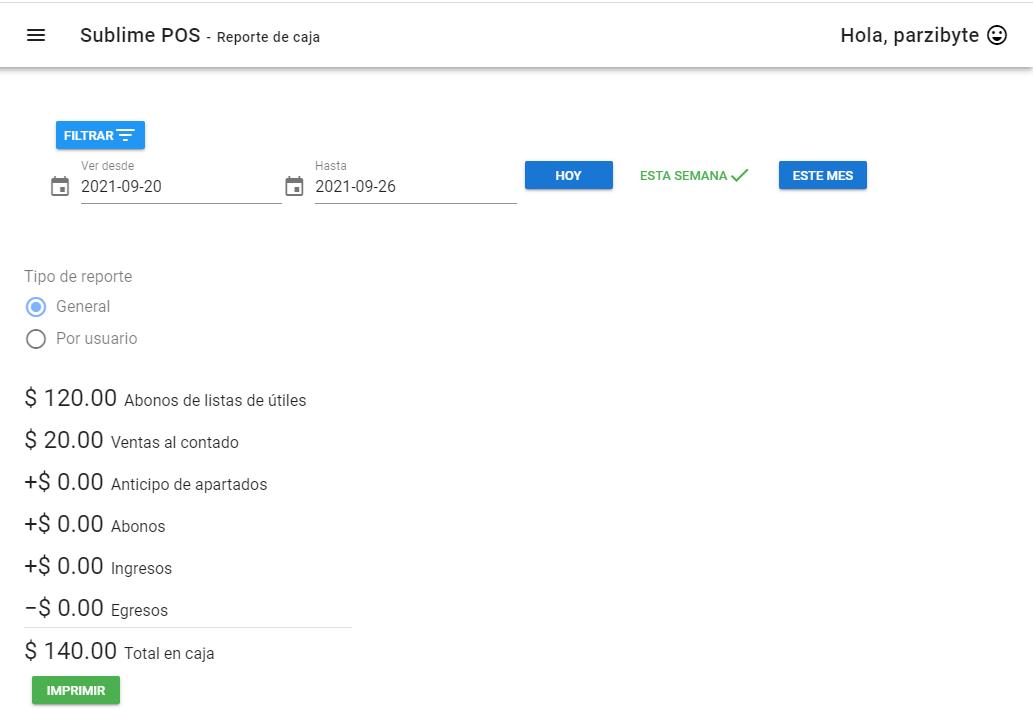Click the FILTRAR filter button

100,135
